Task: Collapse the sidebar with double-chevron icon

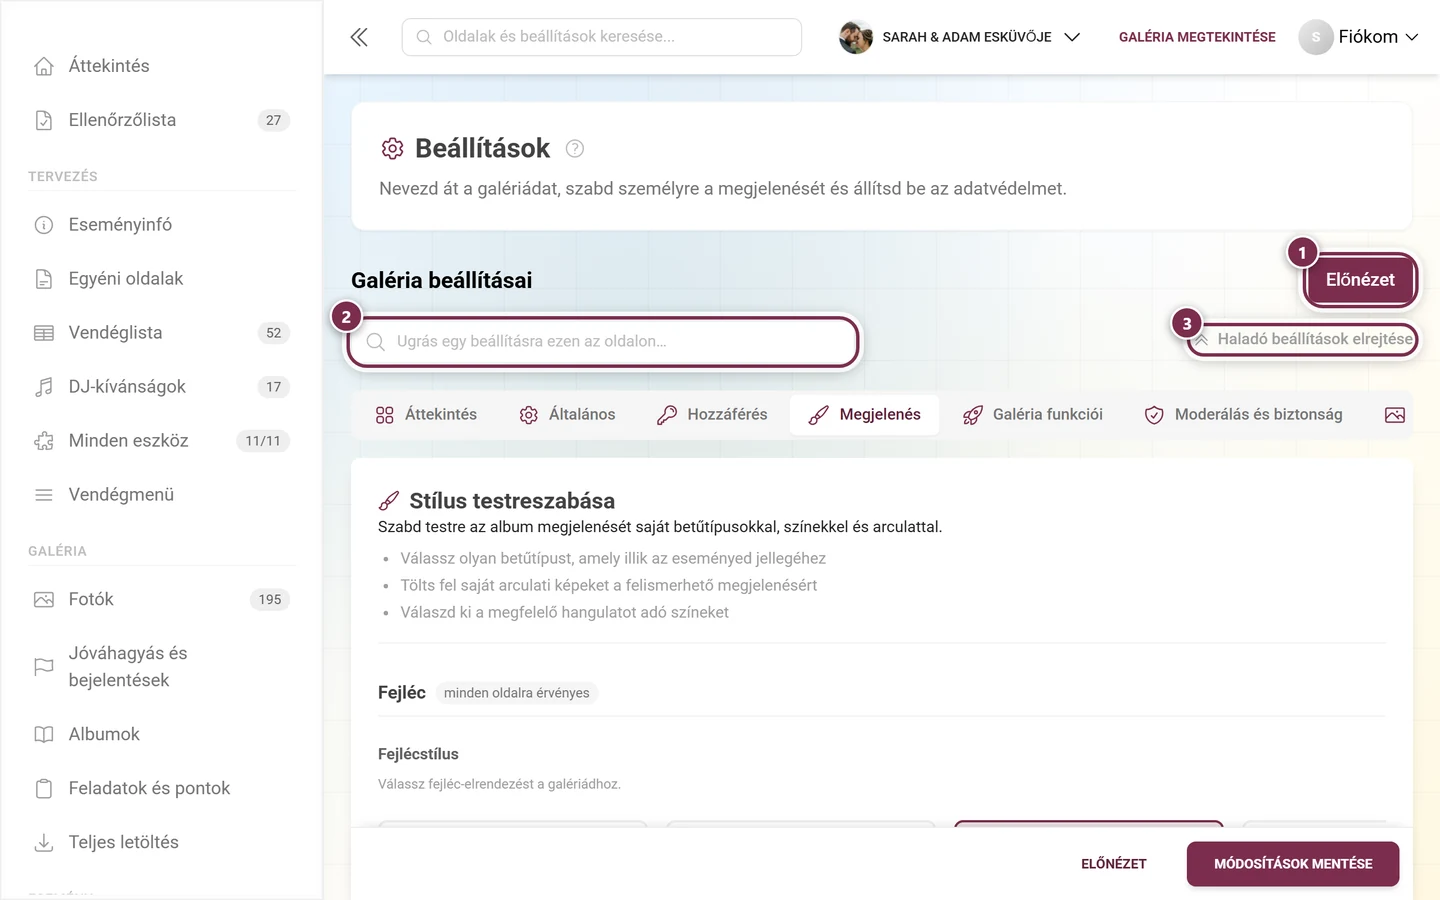Action: 359,37
